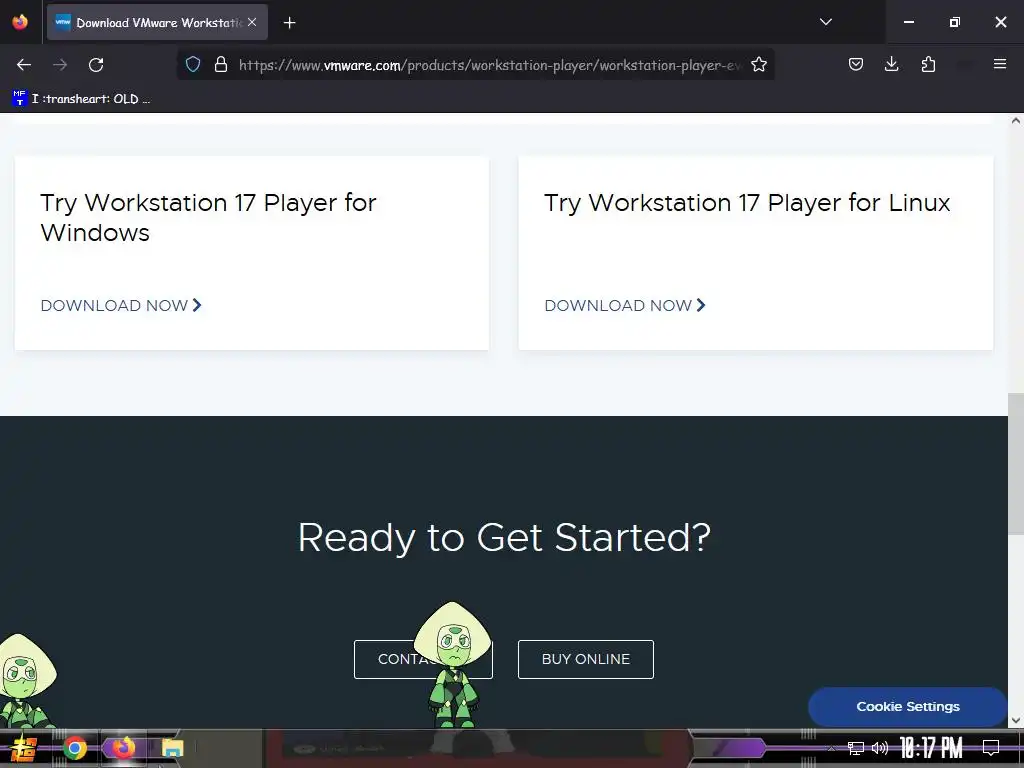Launch Google Chrome from the taskbar
The image size is (1024, 768).
click(75, 748)
